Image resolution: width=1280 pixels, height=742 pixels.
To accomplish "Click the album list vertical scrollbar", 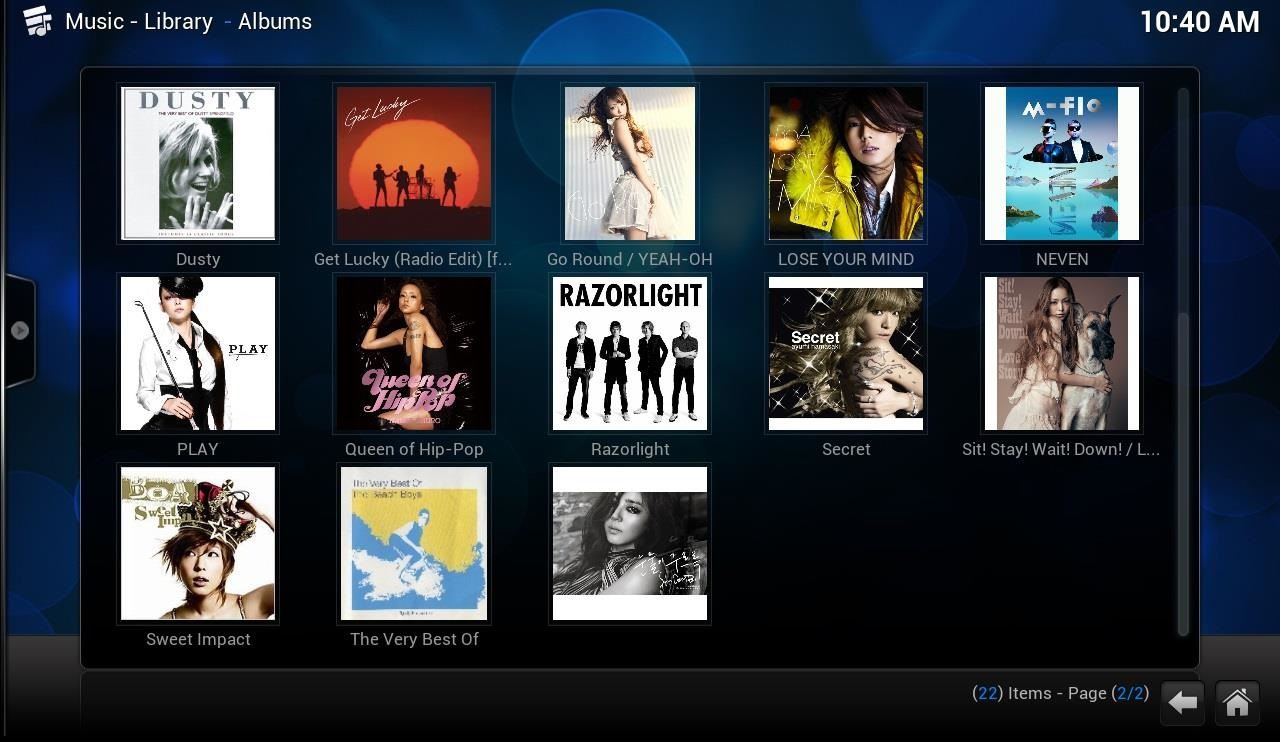I will coord(1183,362).
